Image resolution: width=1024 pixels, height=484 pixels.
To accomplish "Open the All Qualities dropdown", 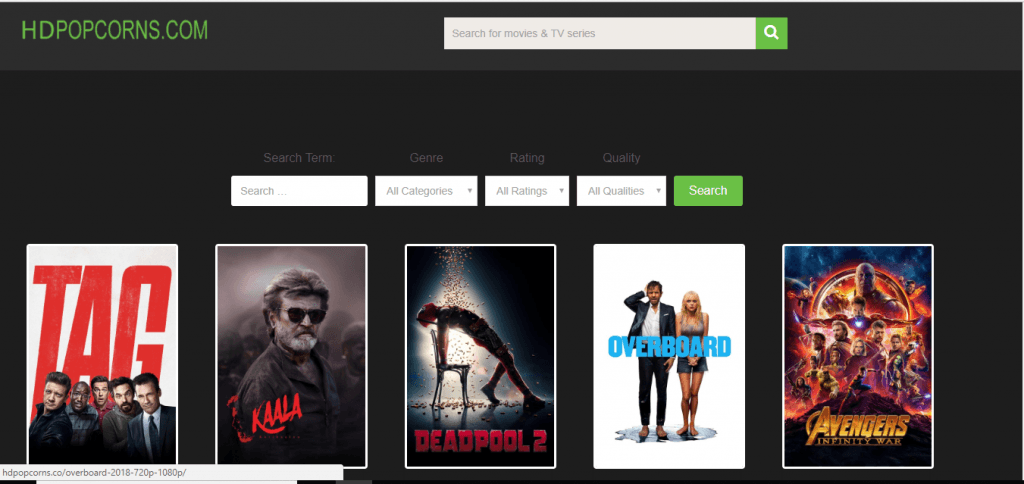I will coord(621,191).
